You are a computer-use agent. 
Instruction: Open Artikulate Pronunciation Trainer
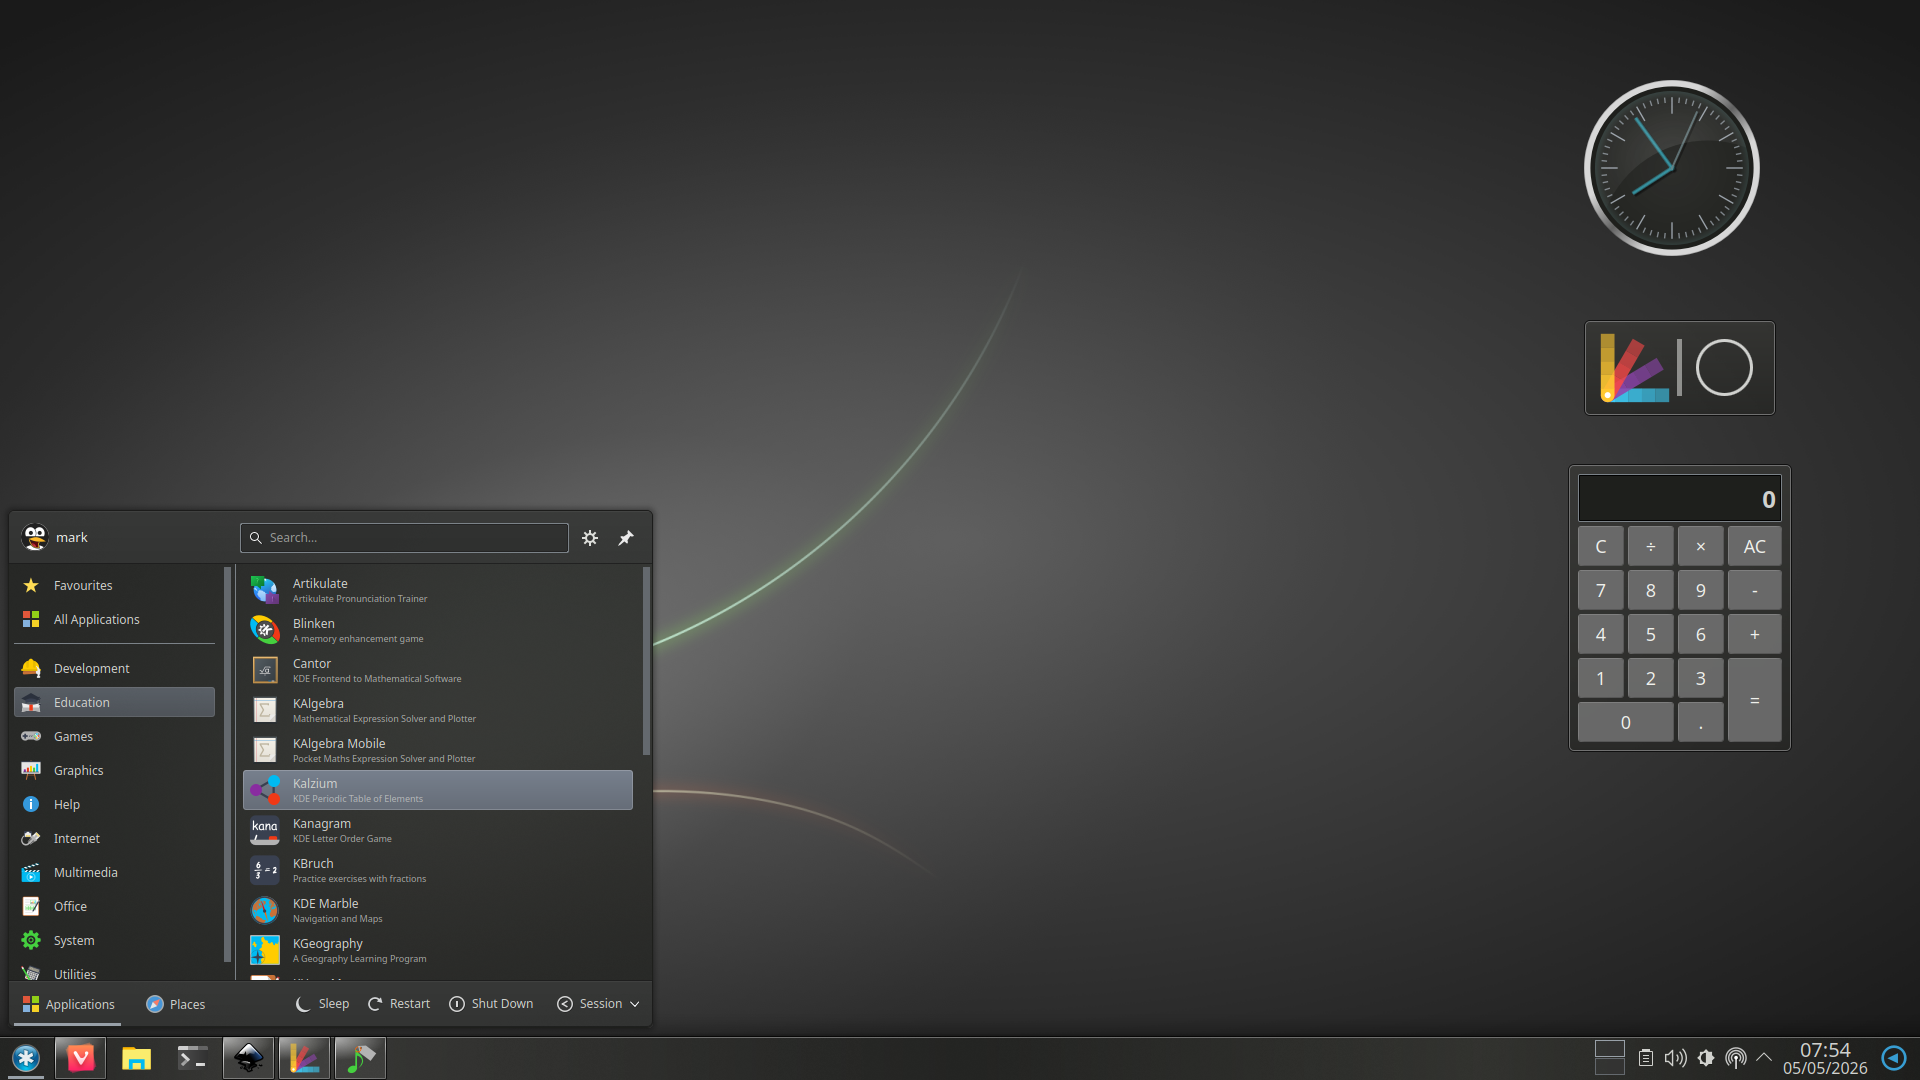438,590
